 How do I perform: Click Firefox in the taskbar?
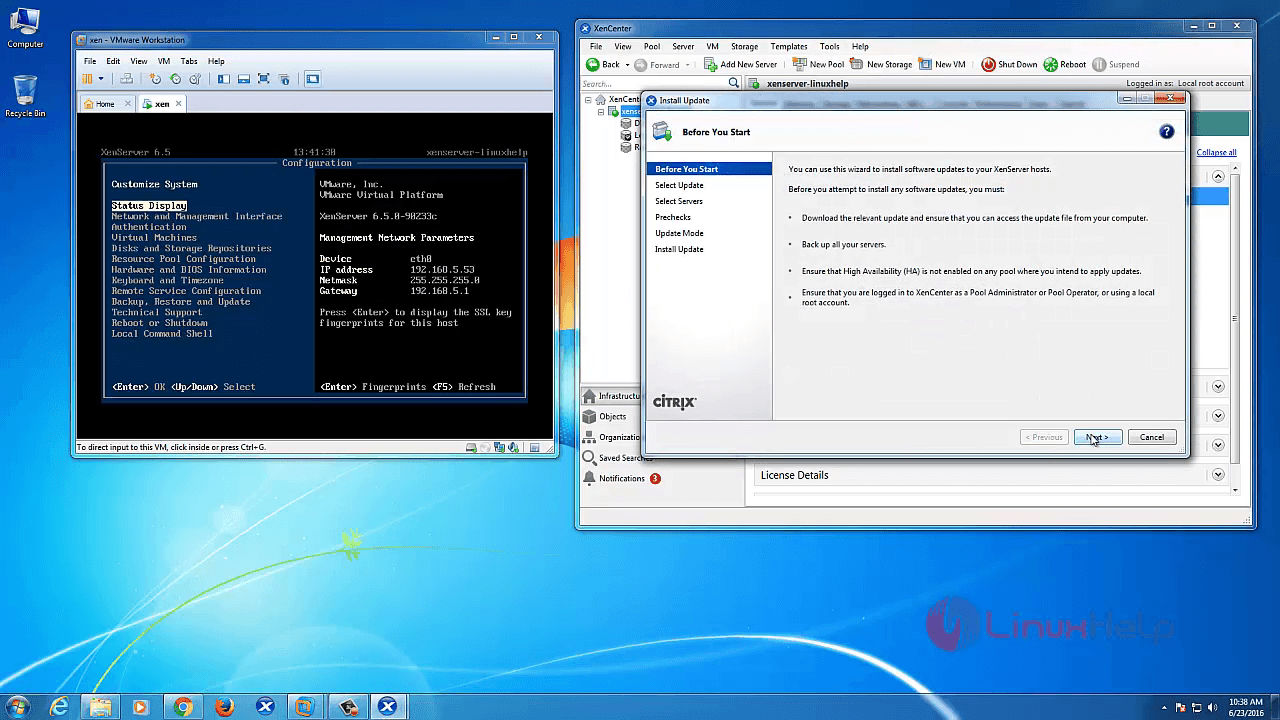224,707
